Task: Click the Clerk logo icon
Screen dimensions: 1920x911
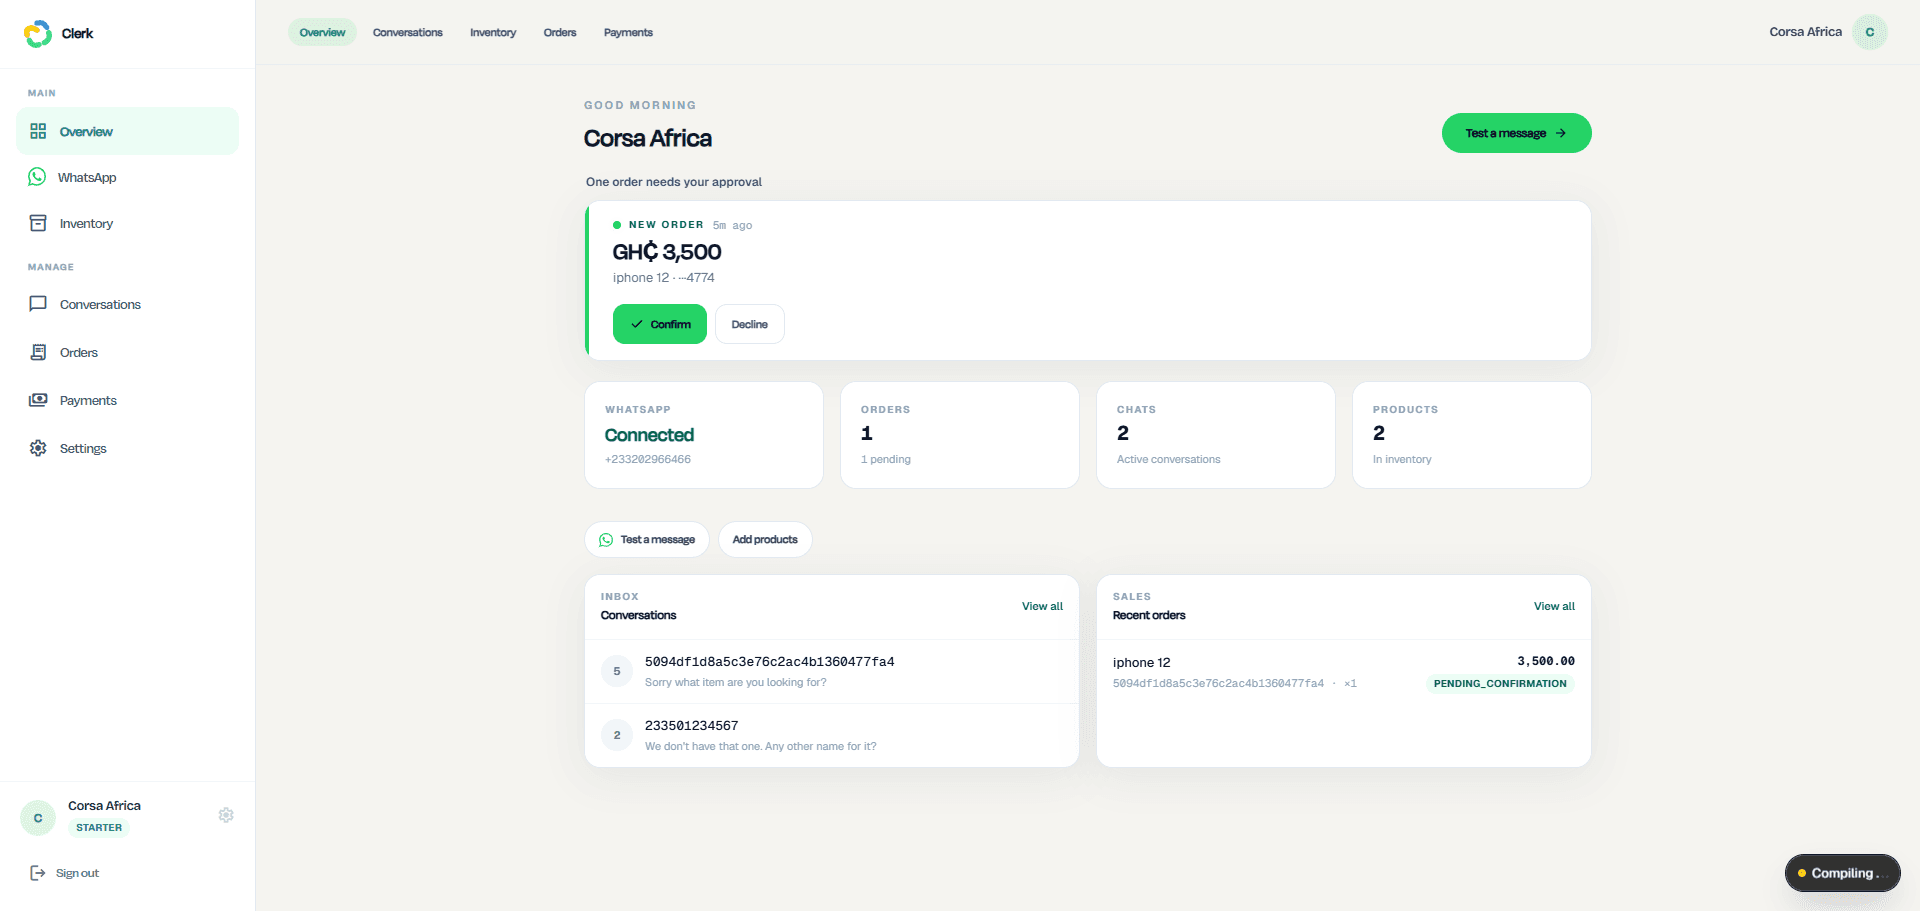Action: [38, 33]
